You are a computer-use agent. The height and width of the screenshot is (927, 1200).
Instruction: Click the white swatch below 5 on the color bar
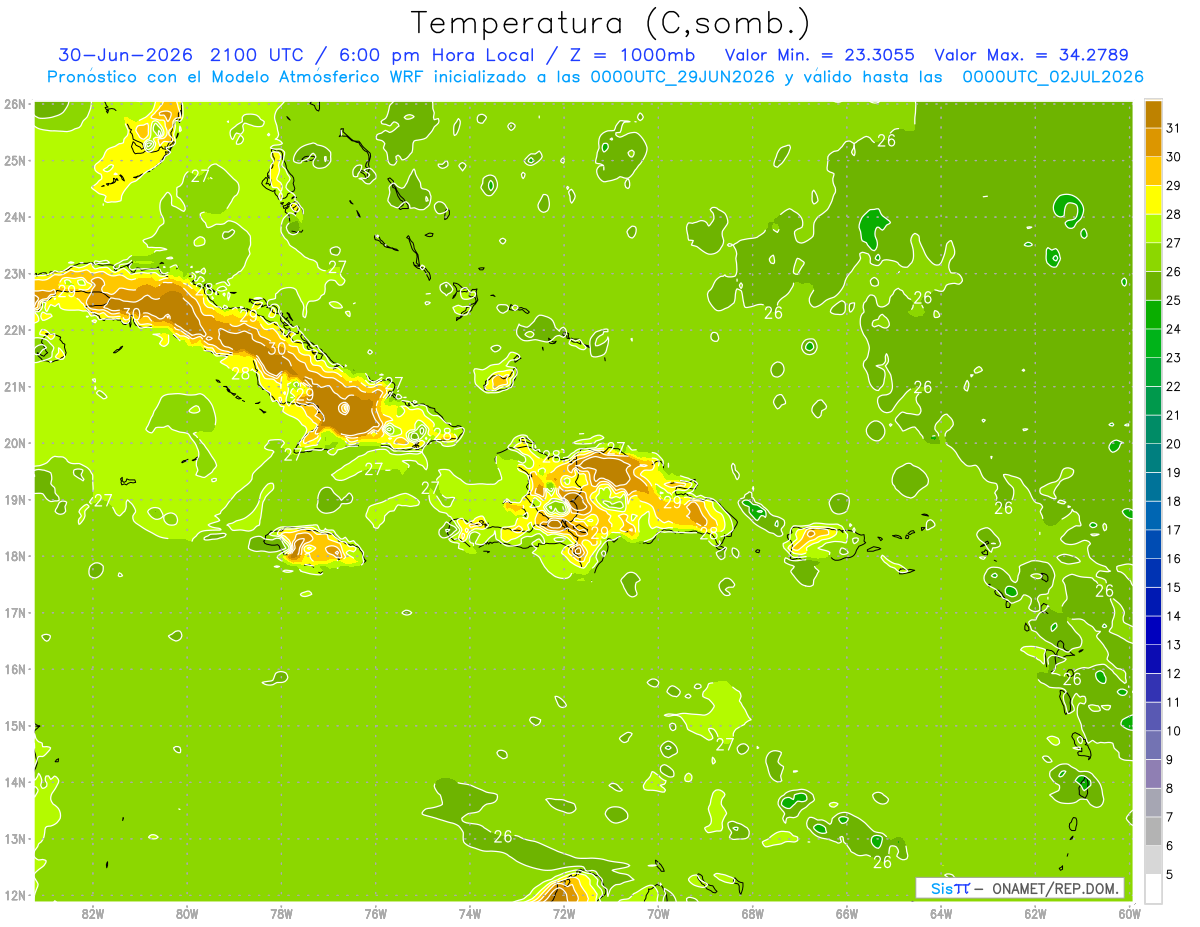[1153, 888]
